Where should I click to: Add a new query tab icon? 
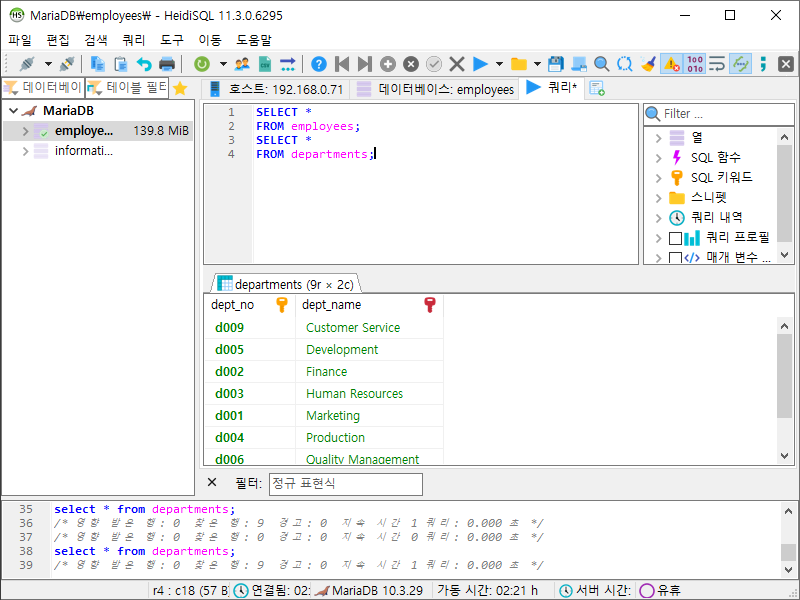(596, 88)
